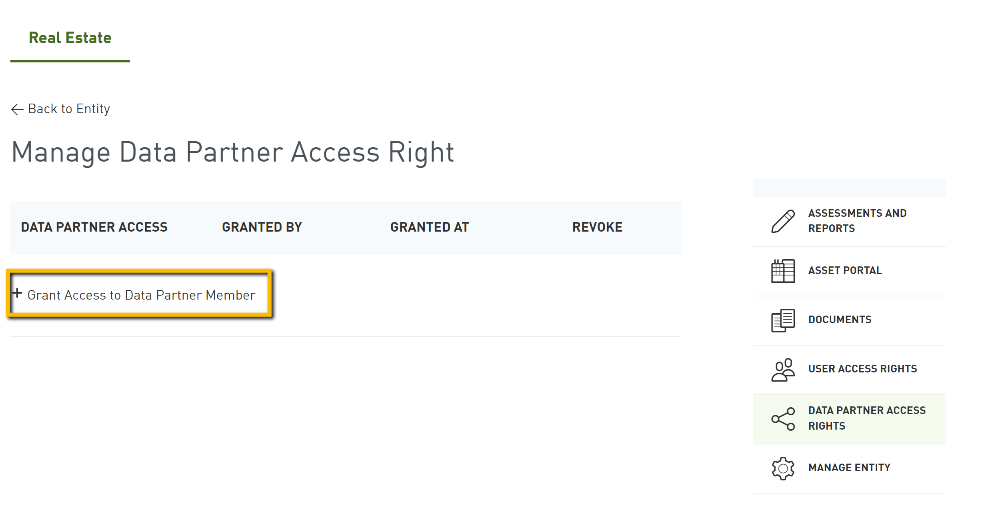Screen dimensions: 1004x511
Task: Click the Granted At column header
Action: coord(430,227)
